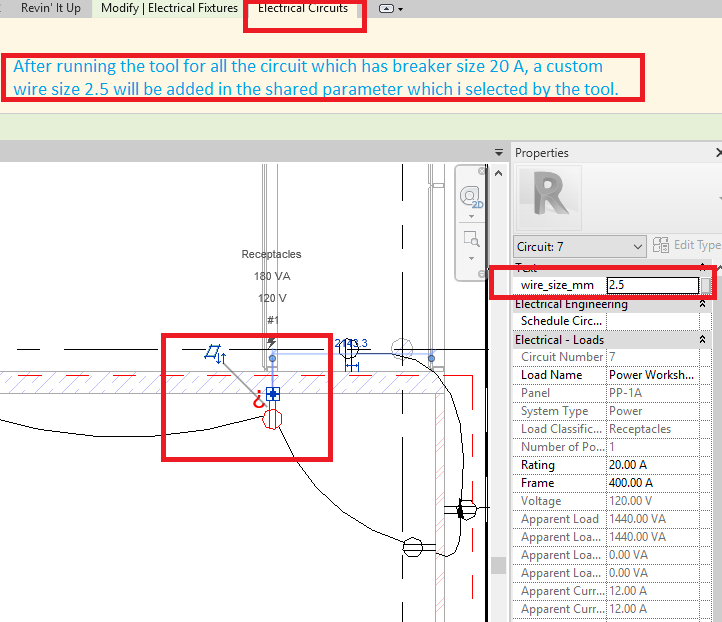Select the receptacle on right wall
The height and width of the screenshot is (622, 722).
(467, 510)
